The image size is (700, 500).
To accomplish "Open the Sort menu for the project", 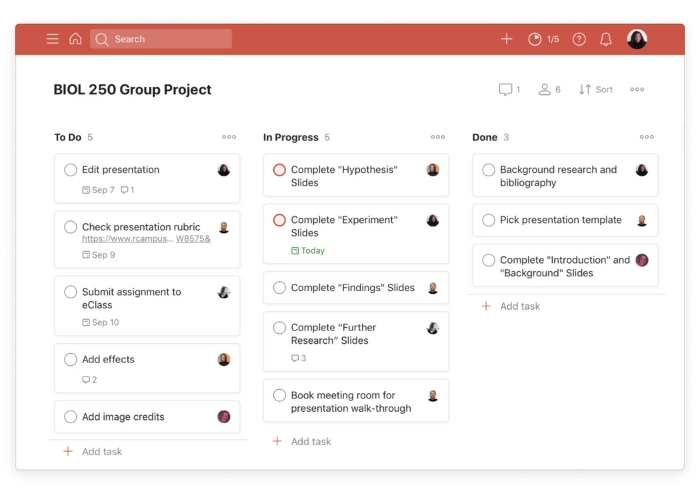I will pyautogui.click(x=596, y=90).
